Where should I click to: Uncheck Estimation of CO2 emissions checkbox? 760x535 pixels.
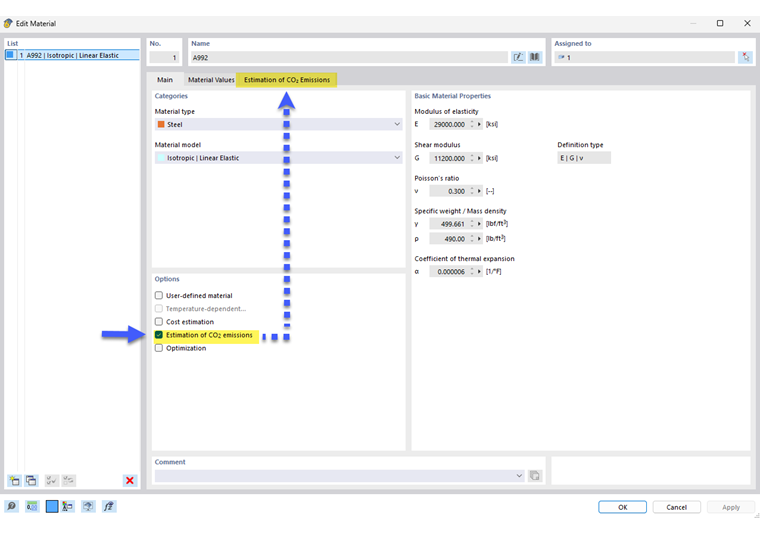[158, 335]
